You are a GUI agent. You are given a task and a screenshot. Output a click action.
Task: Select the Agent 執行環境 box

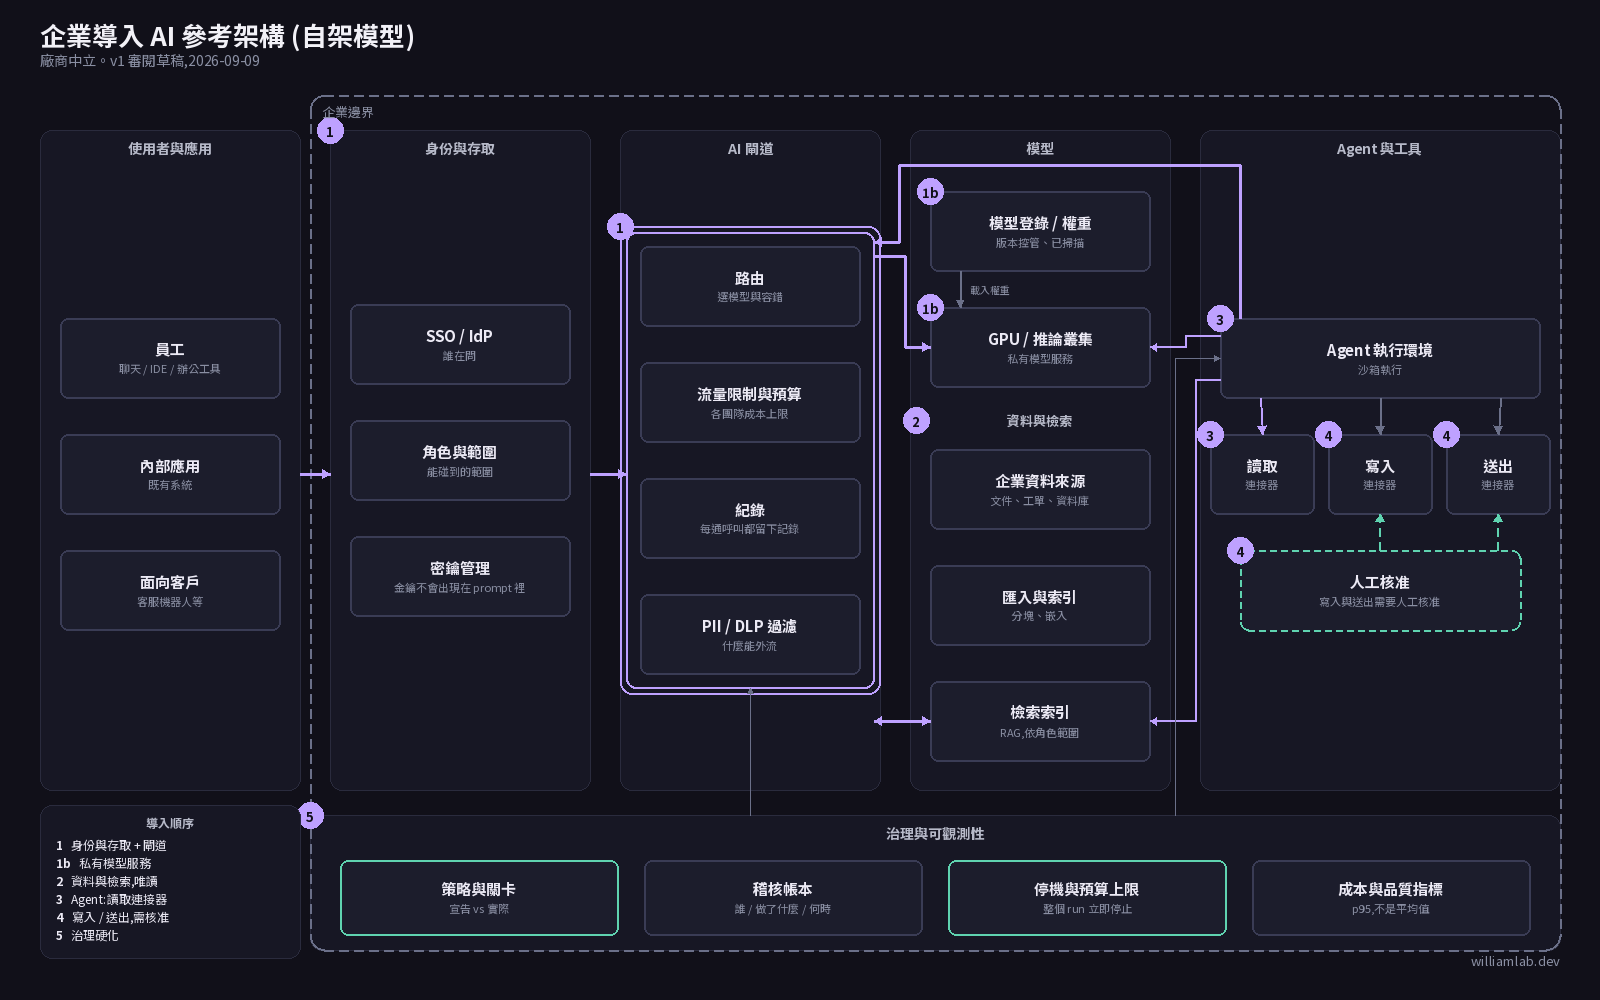(x=1380, y=358)
